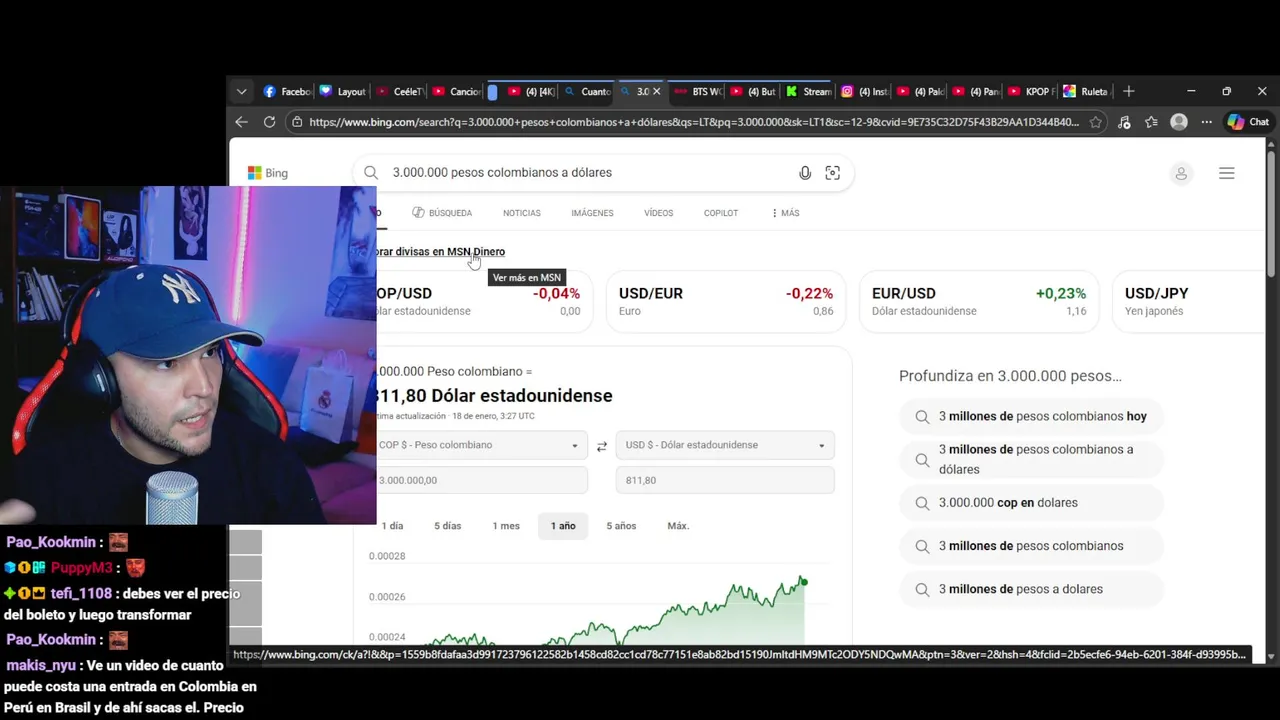Open the Noticias results tab
The height and width of the screenshot is (720, 1280).
coord(522,213)
